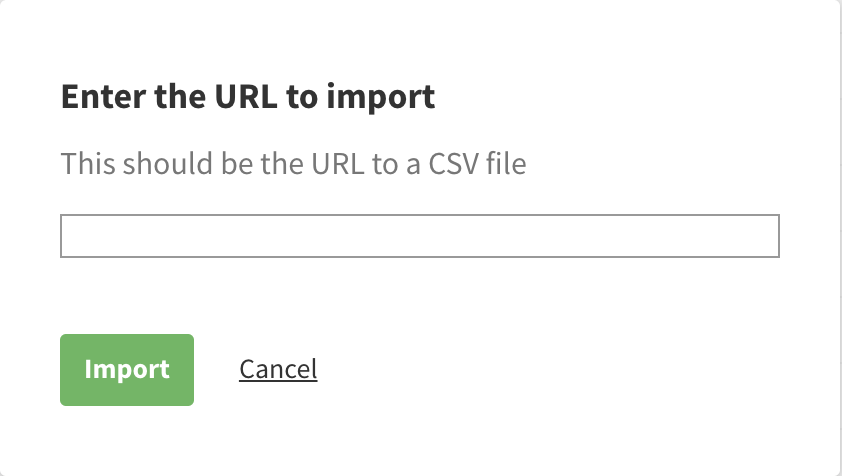The width and height of the screenshot is (842, 476).
Task: Dismiss the dialog using Cancel
Action: tap(278, 370)
